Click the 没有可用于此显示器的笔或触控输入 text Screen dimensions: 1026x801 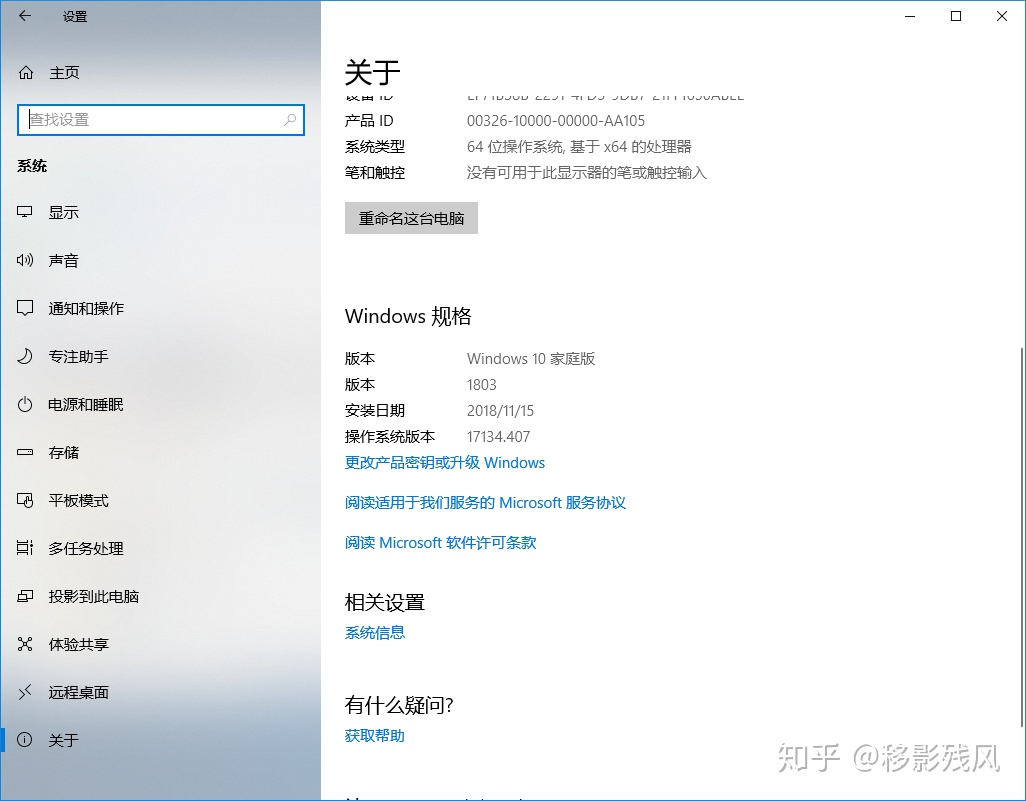(x=587, y=173)
